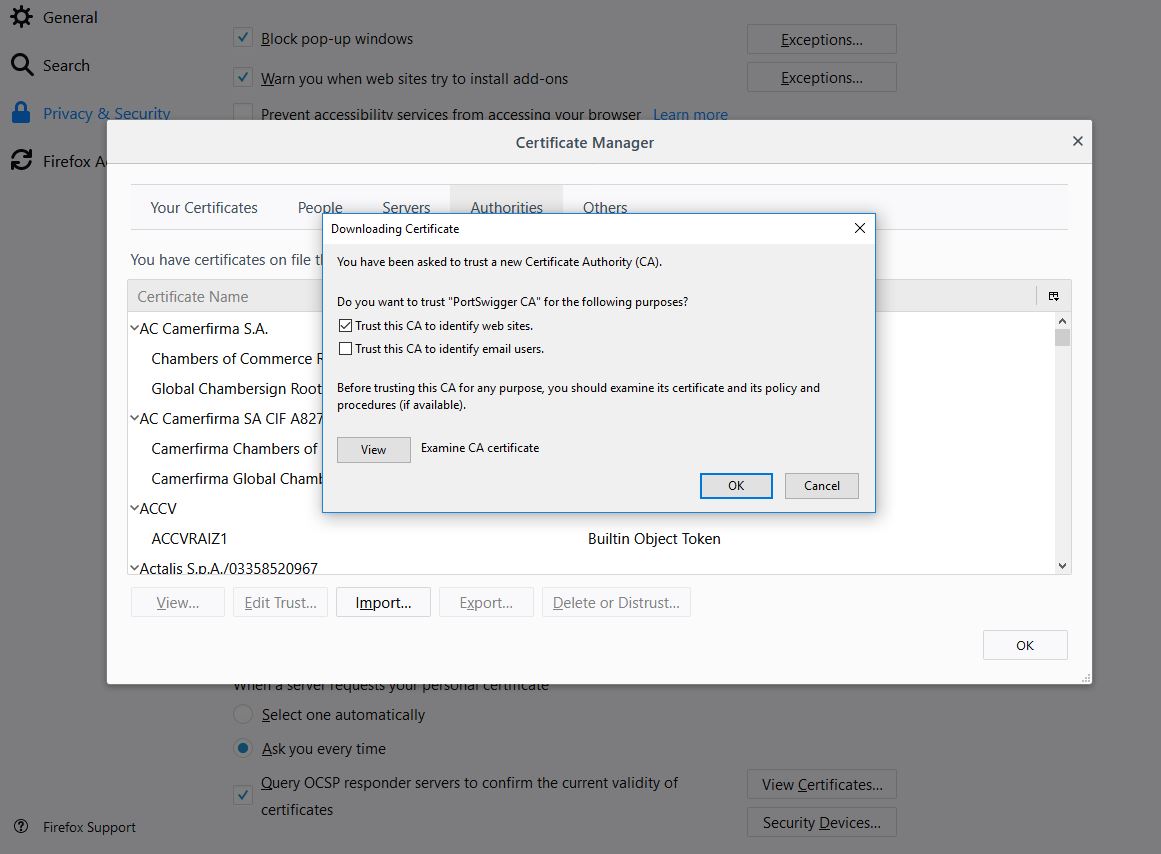Open General settings gear icon
The height and width of the screenshot is (854, 1161).
21,16
